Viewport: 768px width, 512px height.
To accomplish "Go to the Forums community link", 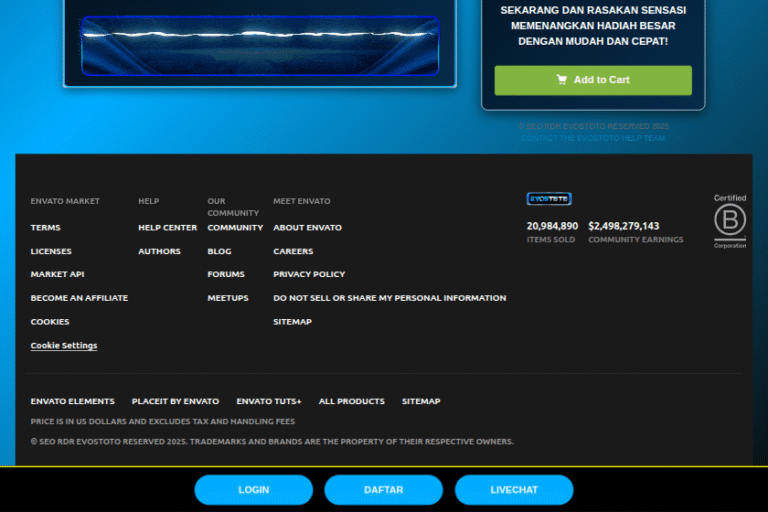I will [226, 274].
